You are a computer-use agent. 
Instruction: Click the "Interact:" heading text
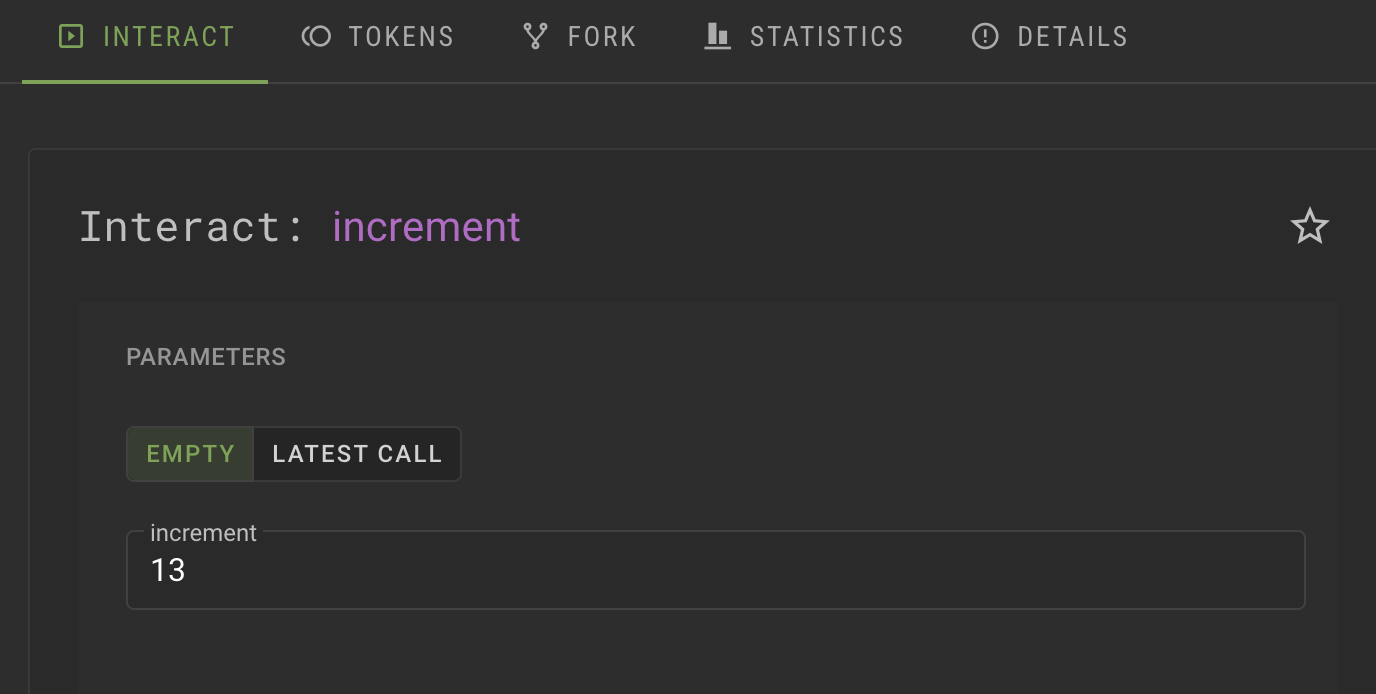[x=192, y=227]
